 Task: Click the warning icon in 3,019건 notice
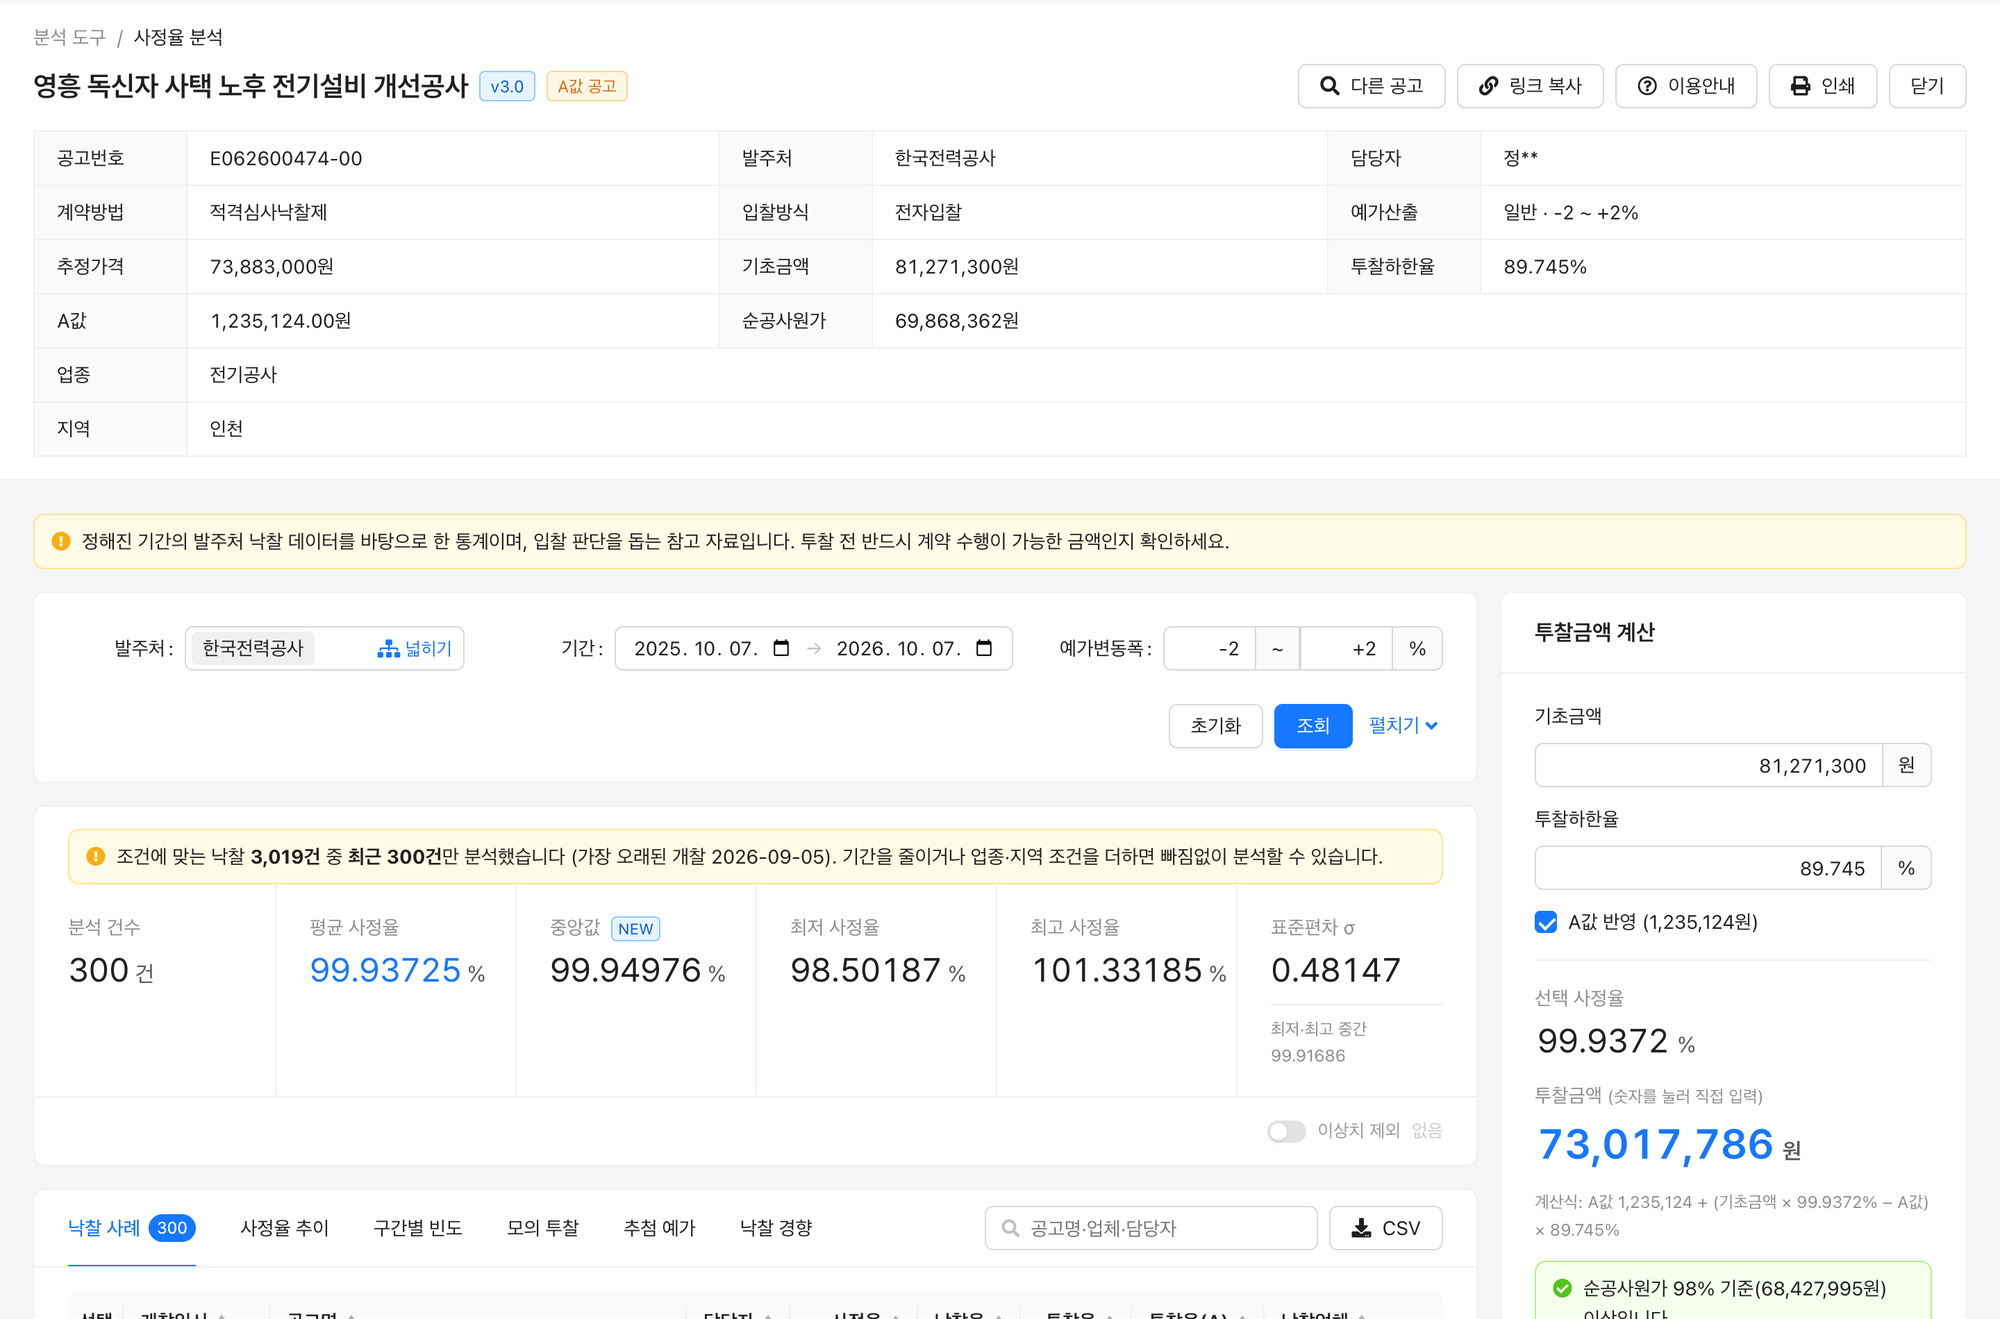click(x=96, y=857)
